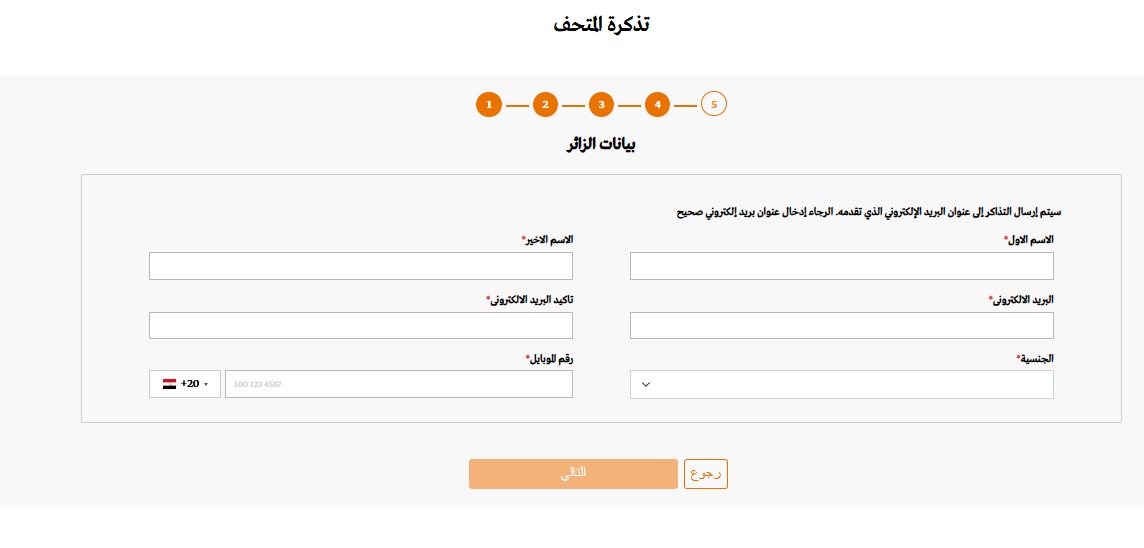Viewport: 1144px width, 548px height.
Task: Select step 3 in the stepper
Action: pyautogui.click(x=600, y=104)
